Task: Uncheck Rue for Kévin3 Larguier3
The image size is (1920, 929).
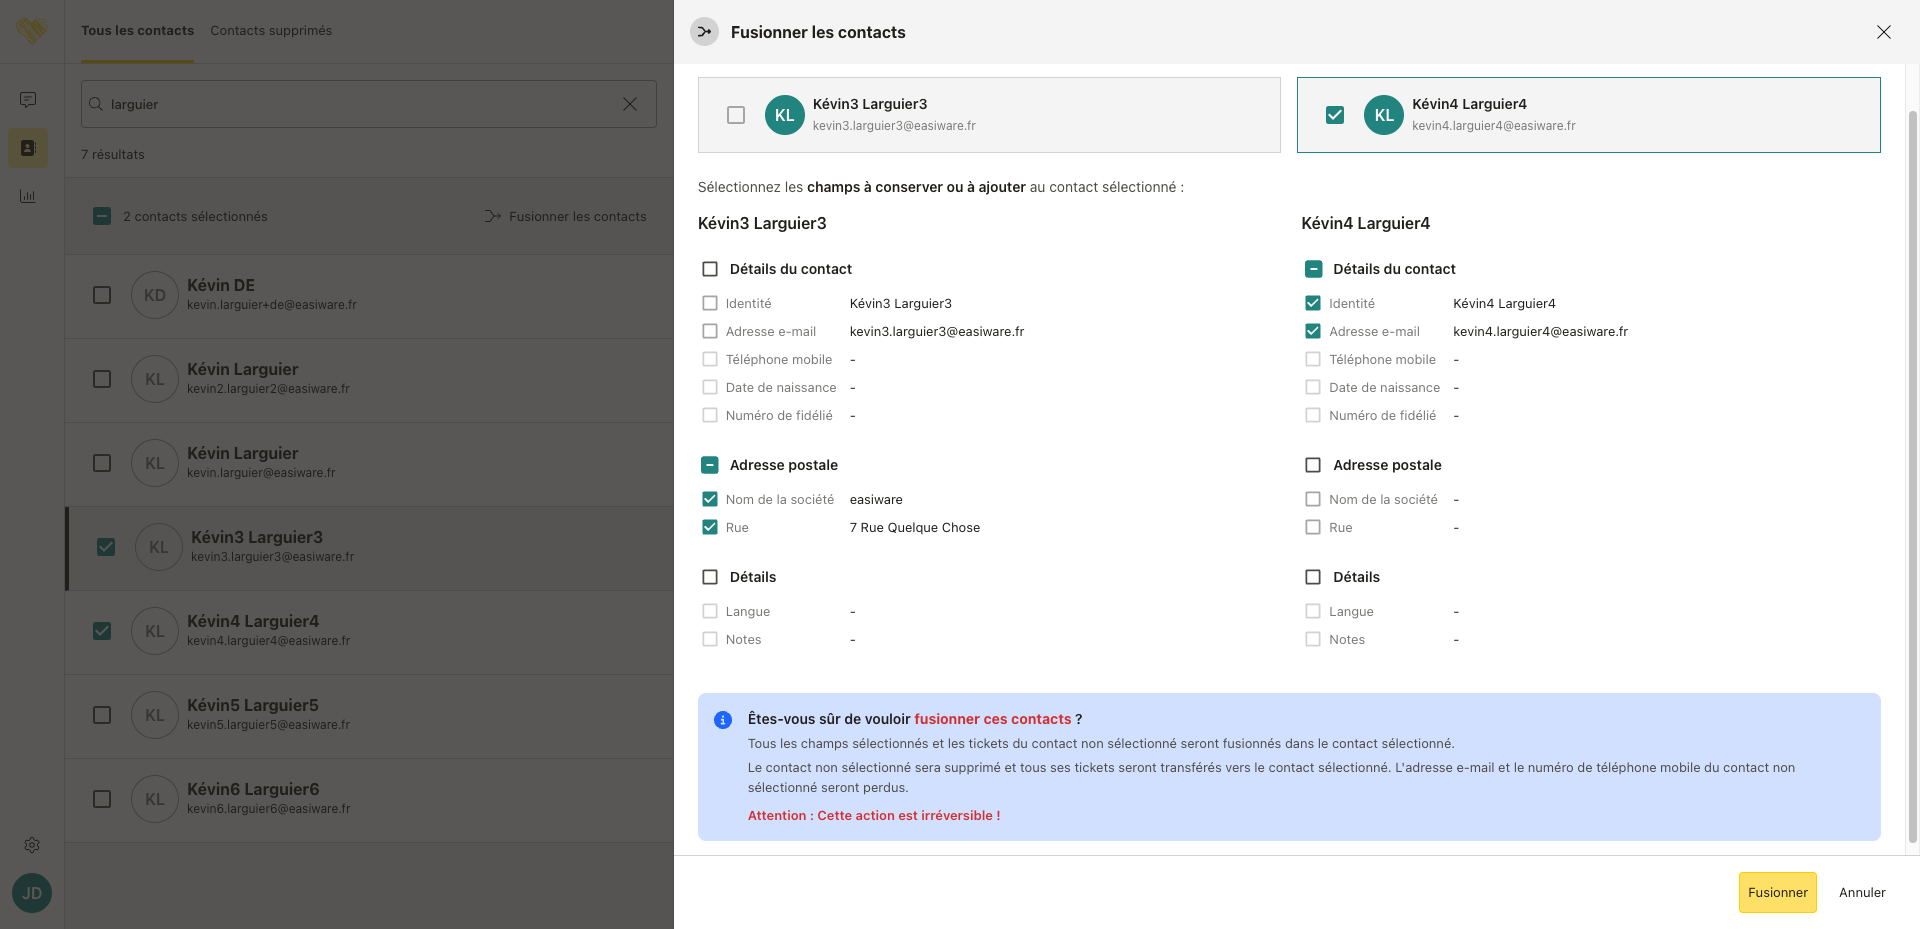Action: click(710, 527)
